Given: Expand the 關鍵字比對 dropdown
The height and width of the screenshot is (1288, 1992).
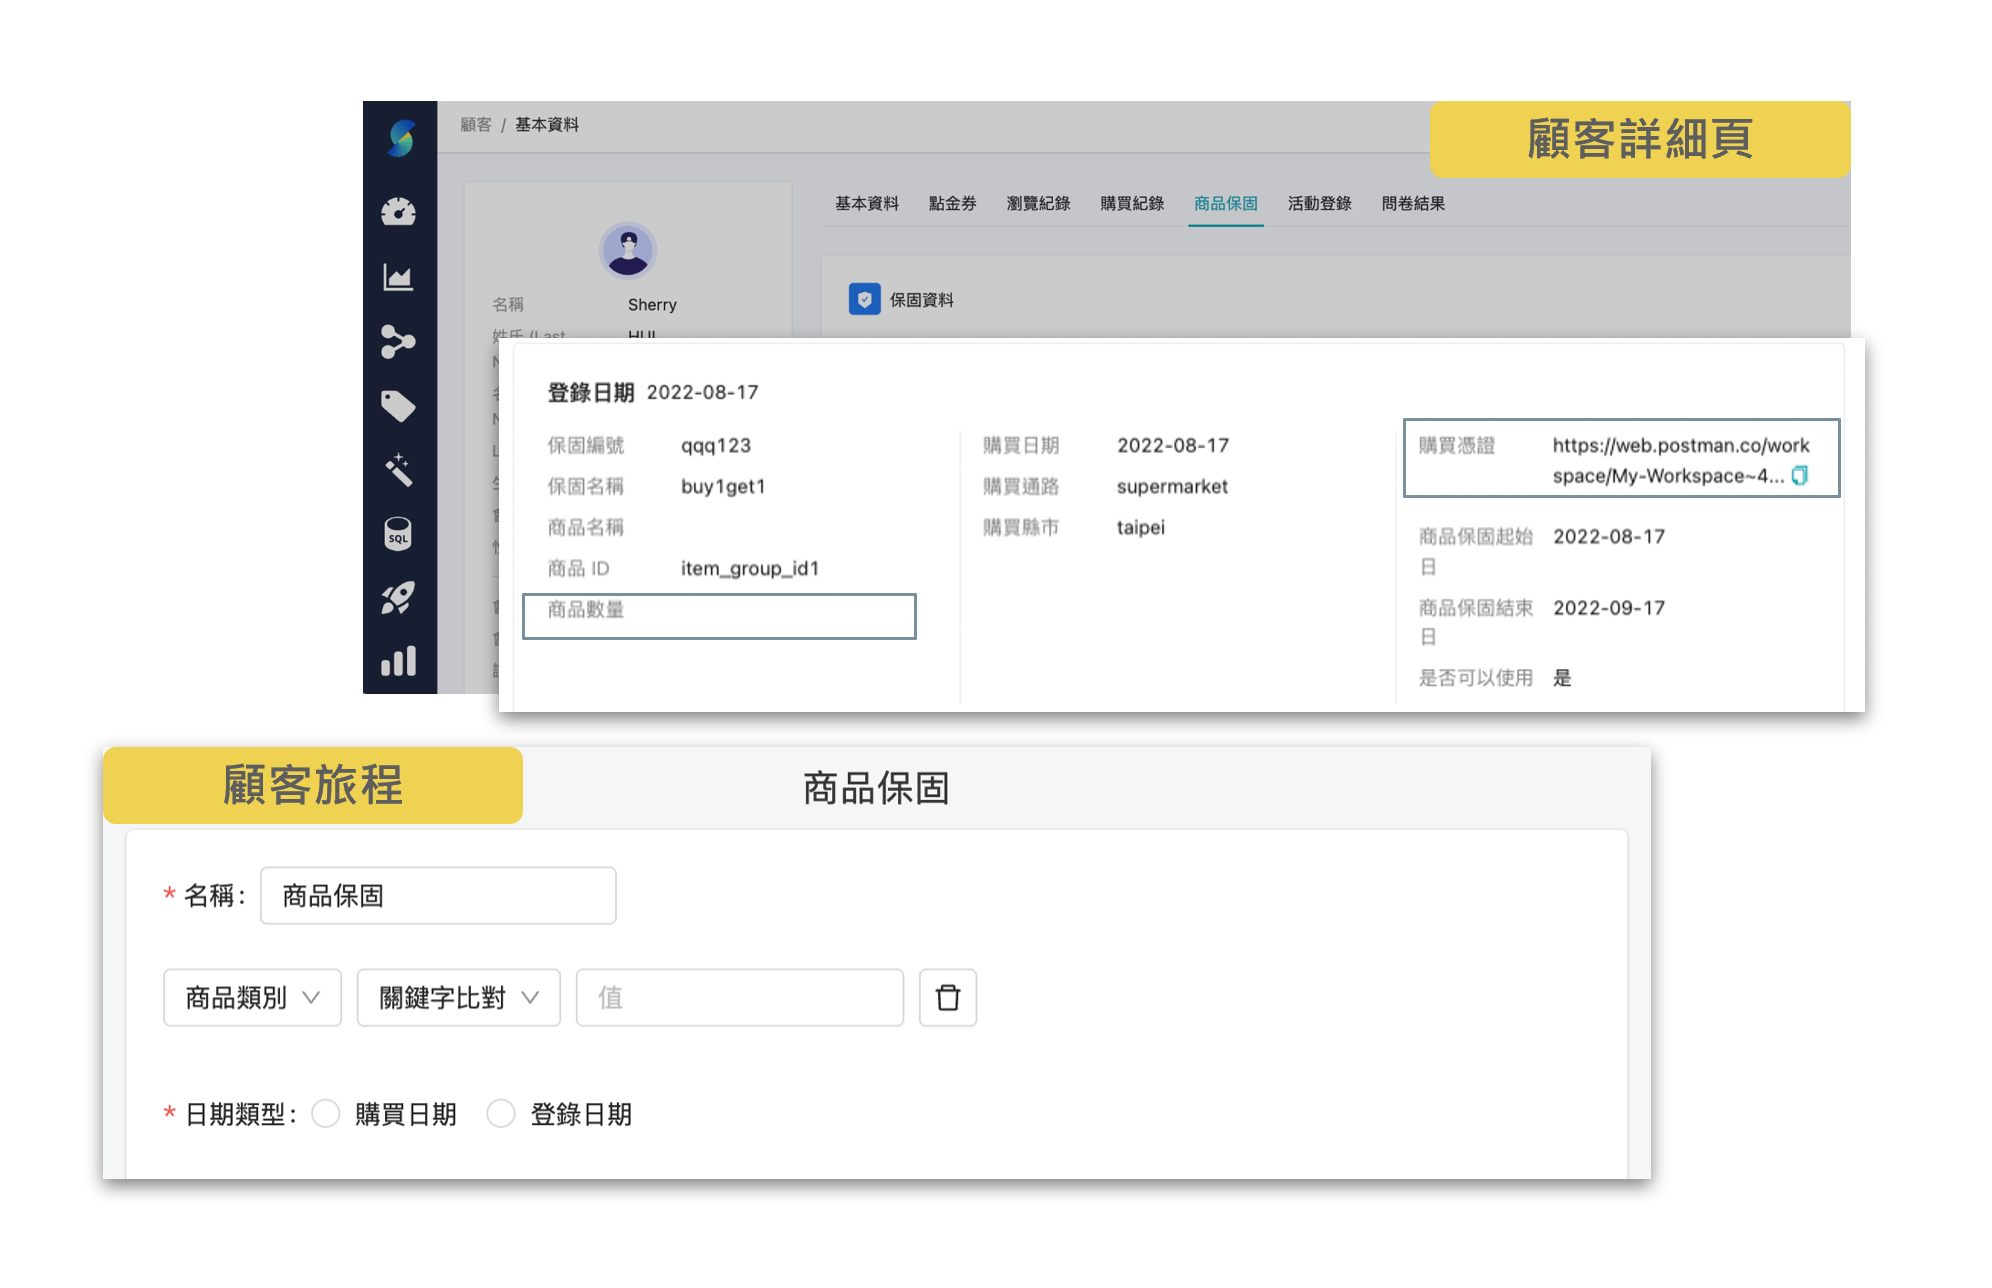Looking at the screenshot, I should tap(458, 997).
